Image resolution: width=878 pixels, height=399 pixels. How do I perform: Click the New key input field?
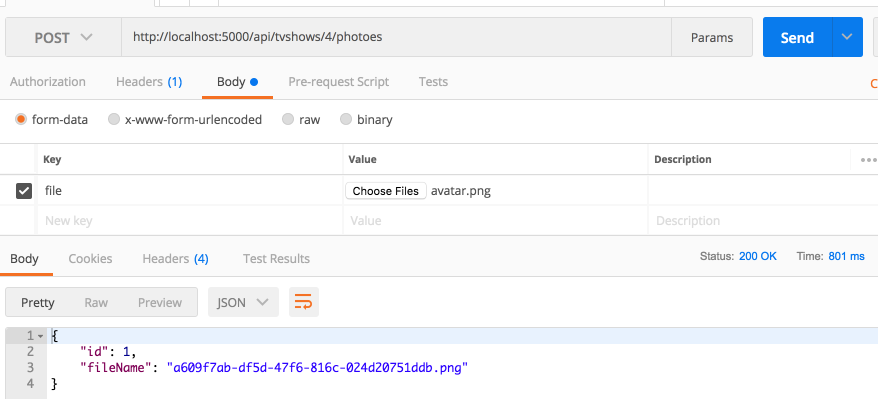point(190,220)
